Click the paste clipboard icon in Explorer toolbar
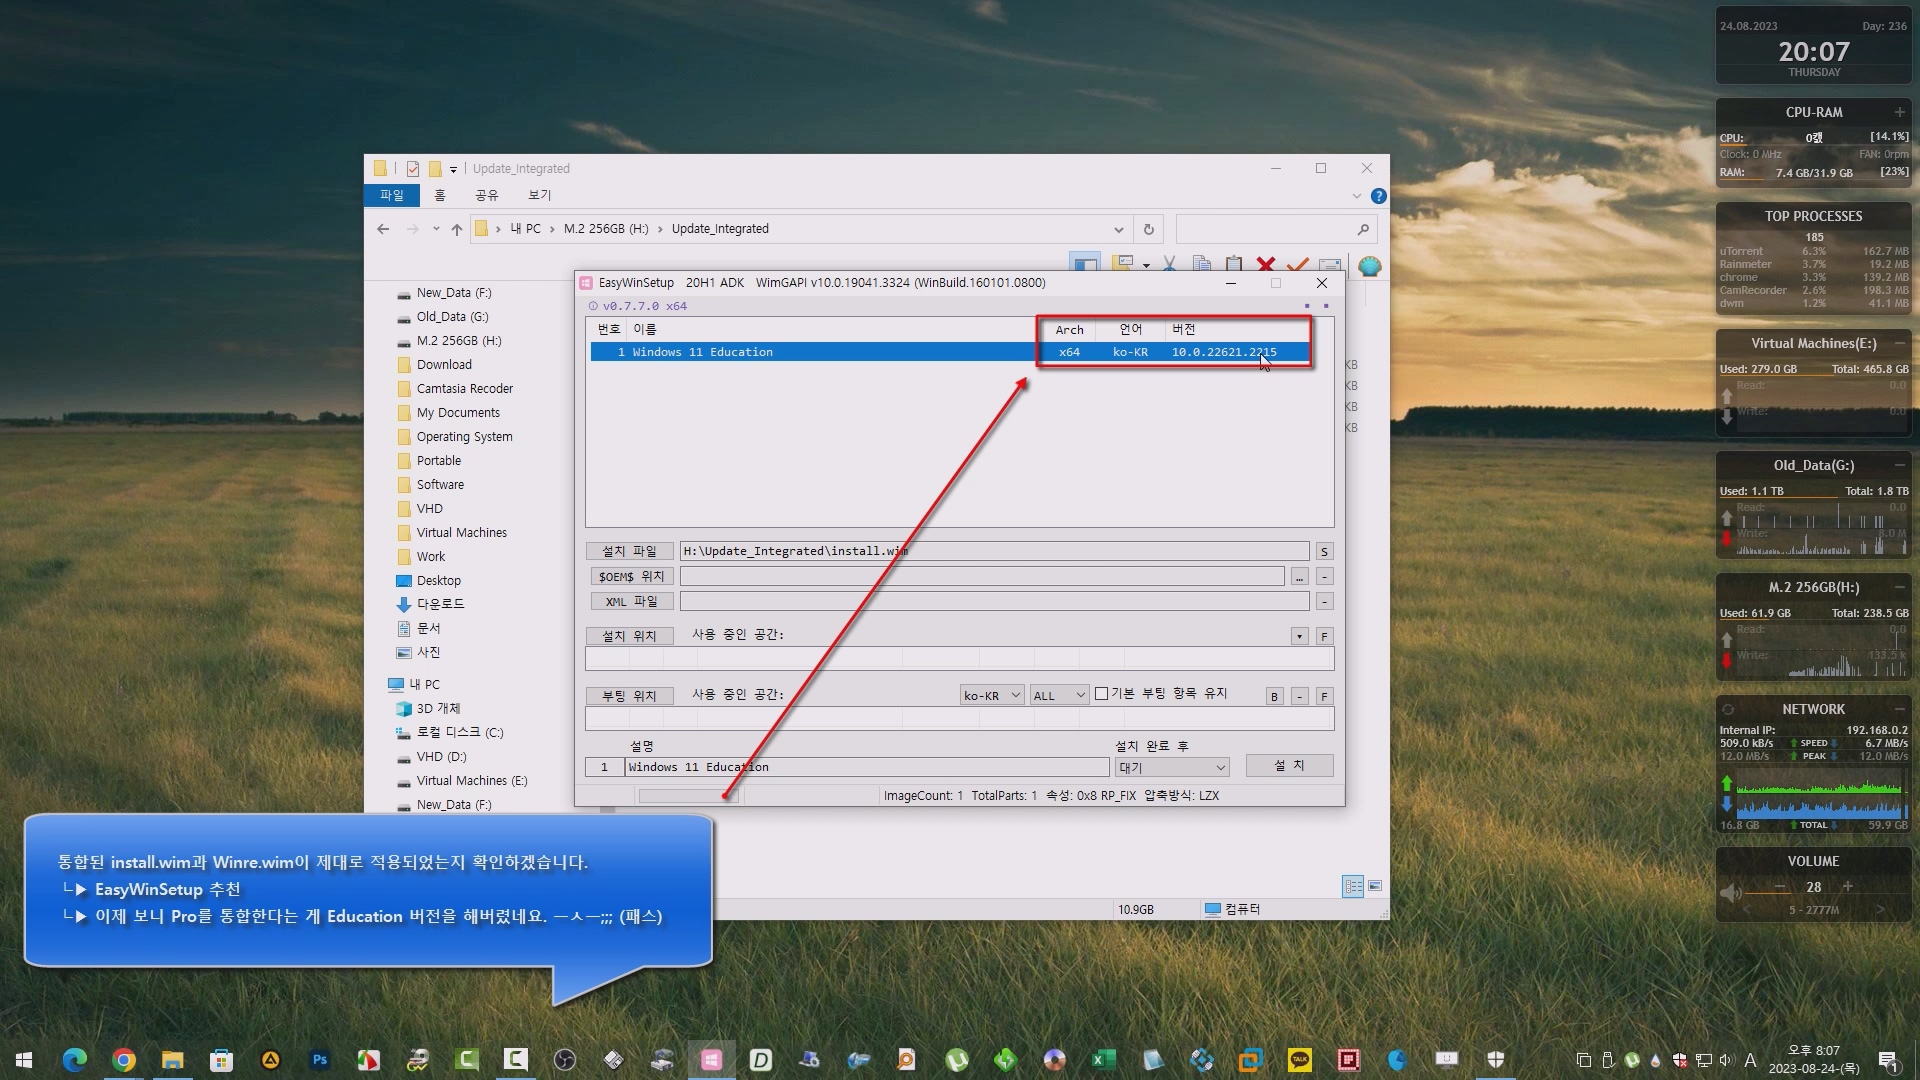 (1234, 264)
